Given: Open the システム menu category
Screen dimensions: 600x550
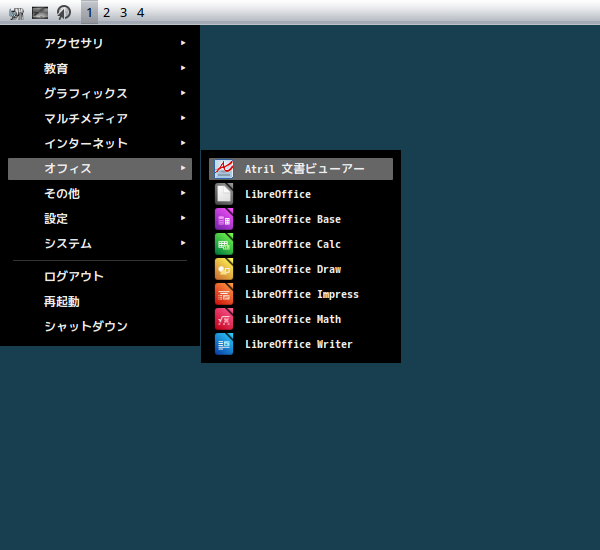Looking at the screenshot, I should pyautogui.click(x=100, y=244).
